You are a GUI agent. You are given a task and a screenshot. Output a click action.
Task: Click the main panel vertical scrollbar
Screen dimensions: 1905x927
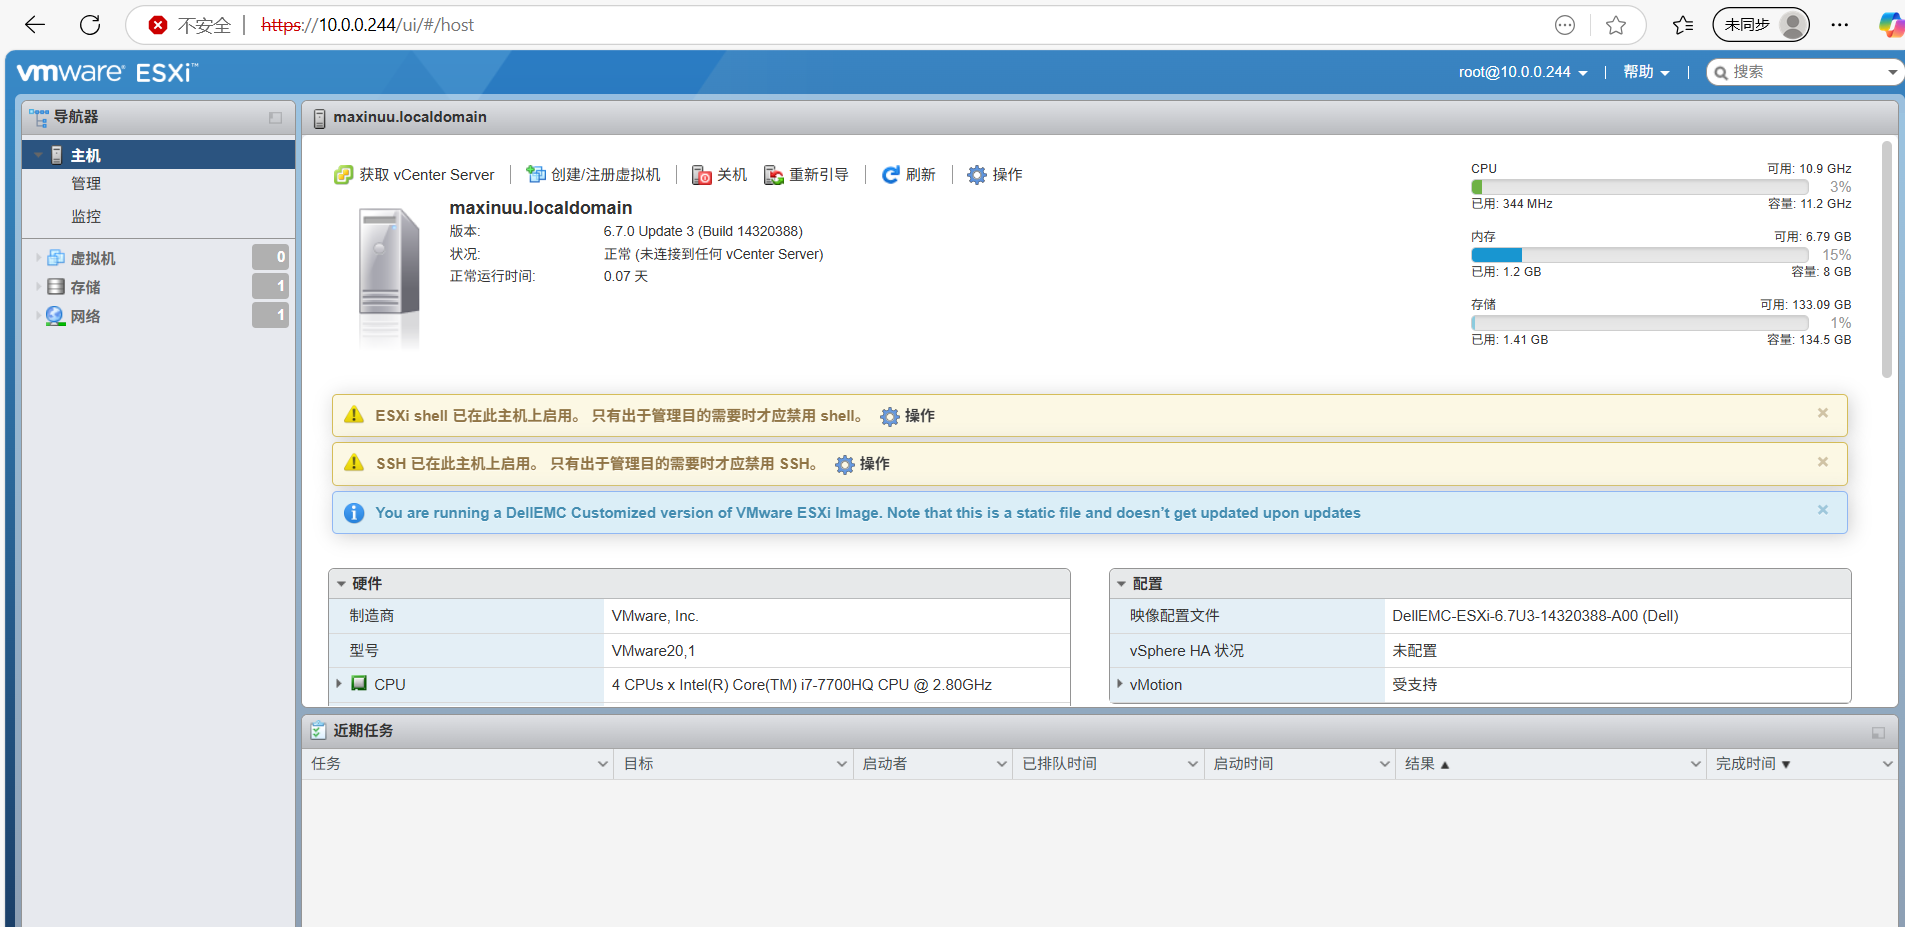(x=1887, y=260)
